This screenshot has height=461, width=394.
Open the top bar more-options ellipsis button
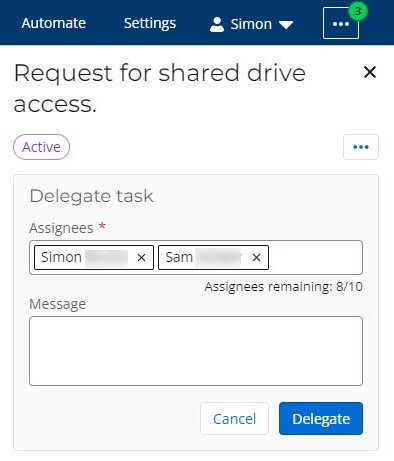(x=341, y=24)
